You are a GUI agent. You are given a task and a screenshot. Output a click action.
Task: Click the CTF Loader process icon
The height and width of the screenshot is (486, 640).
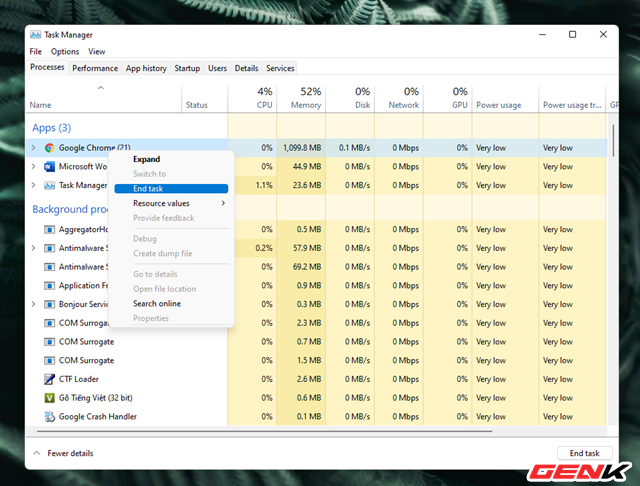click(x=49, y=379)
